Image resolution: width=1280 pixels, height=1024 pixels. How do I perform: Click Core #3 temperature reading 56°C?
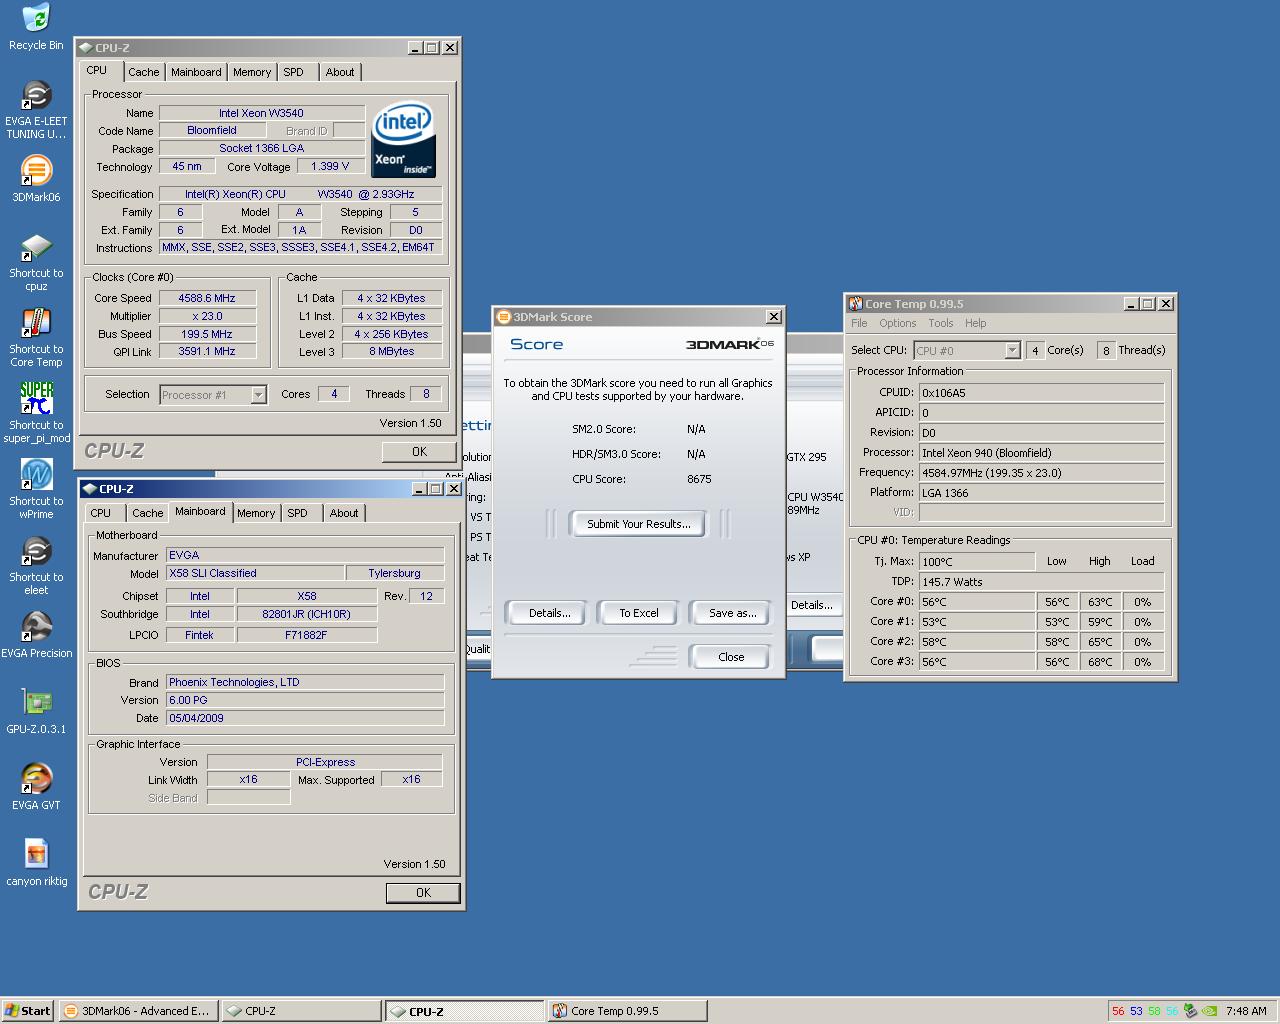(977, 662)
